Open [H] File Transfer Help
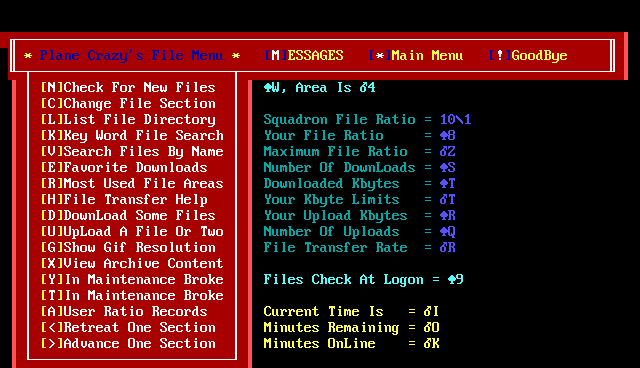640x368 pixels. tap(124, 200)
